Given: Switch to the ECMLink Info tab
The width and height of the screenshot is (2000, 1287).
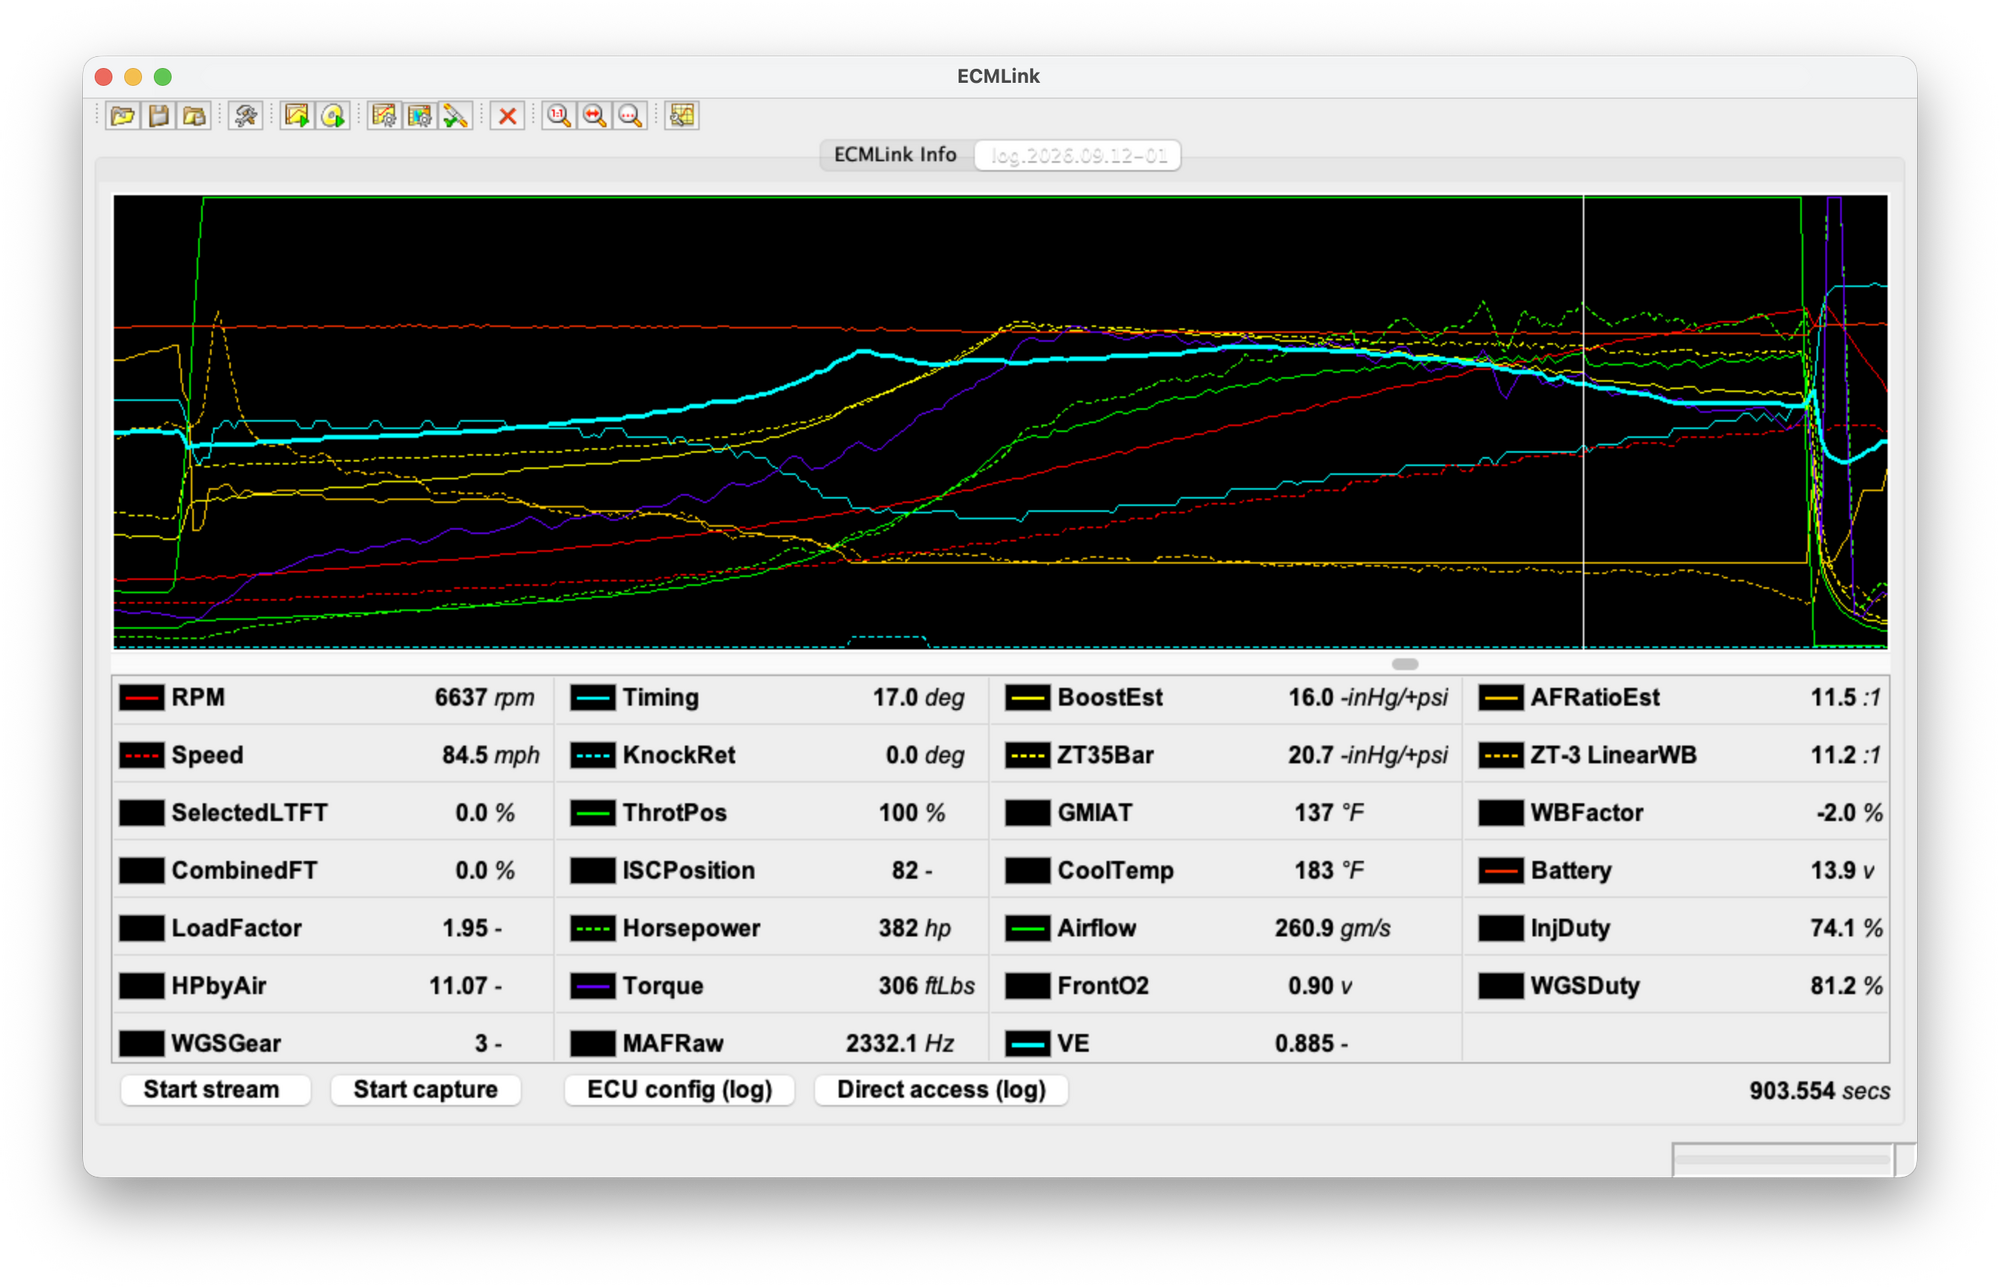Looking at the screenshot, I should pos(895,155).
